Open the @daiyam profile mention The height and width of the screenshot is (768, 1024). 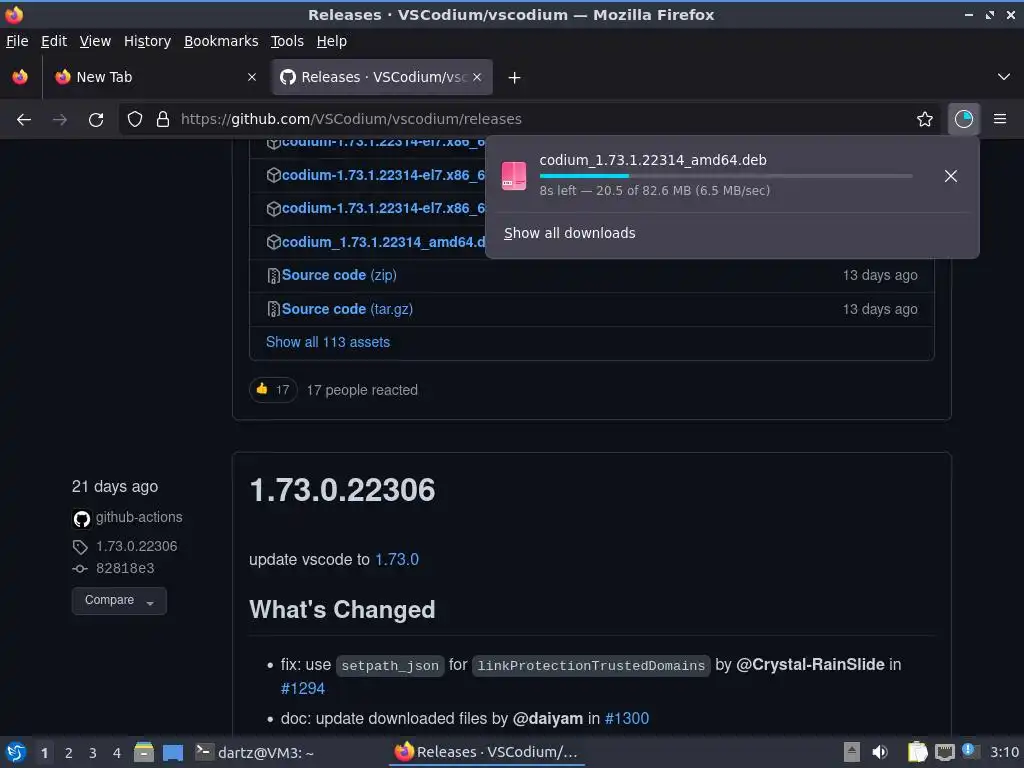coord(548,718)
